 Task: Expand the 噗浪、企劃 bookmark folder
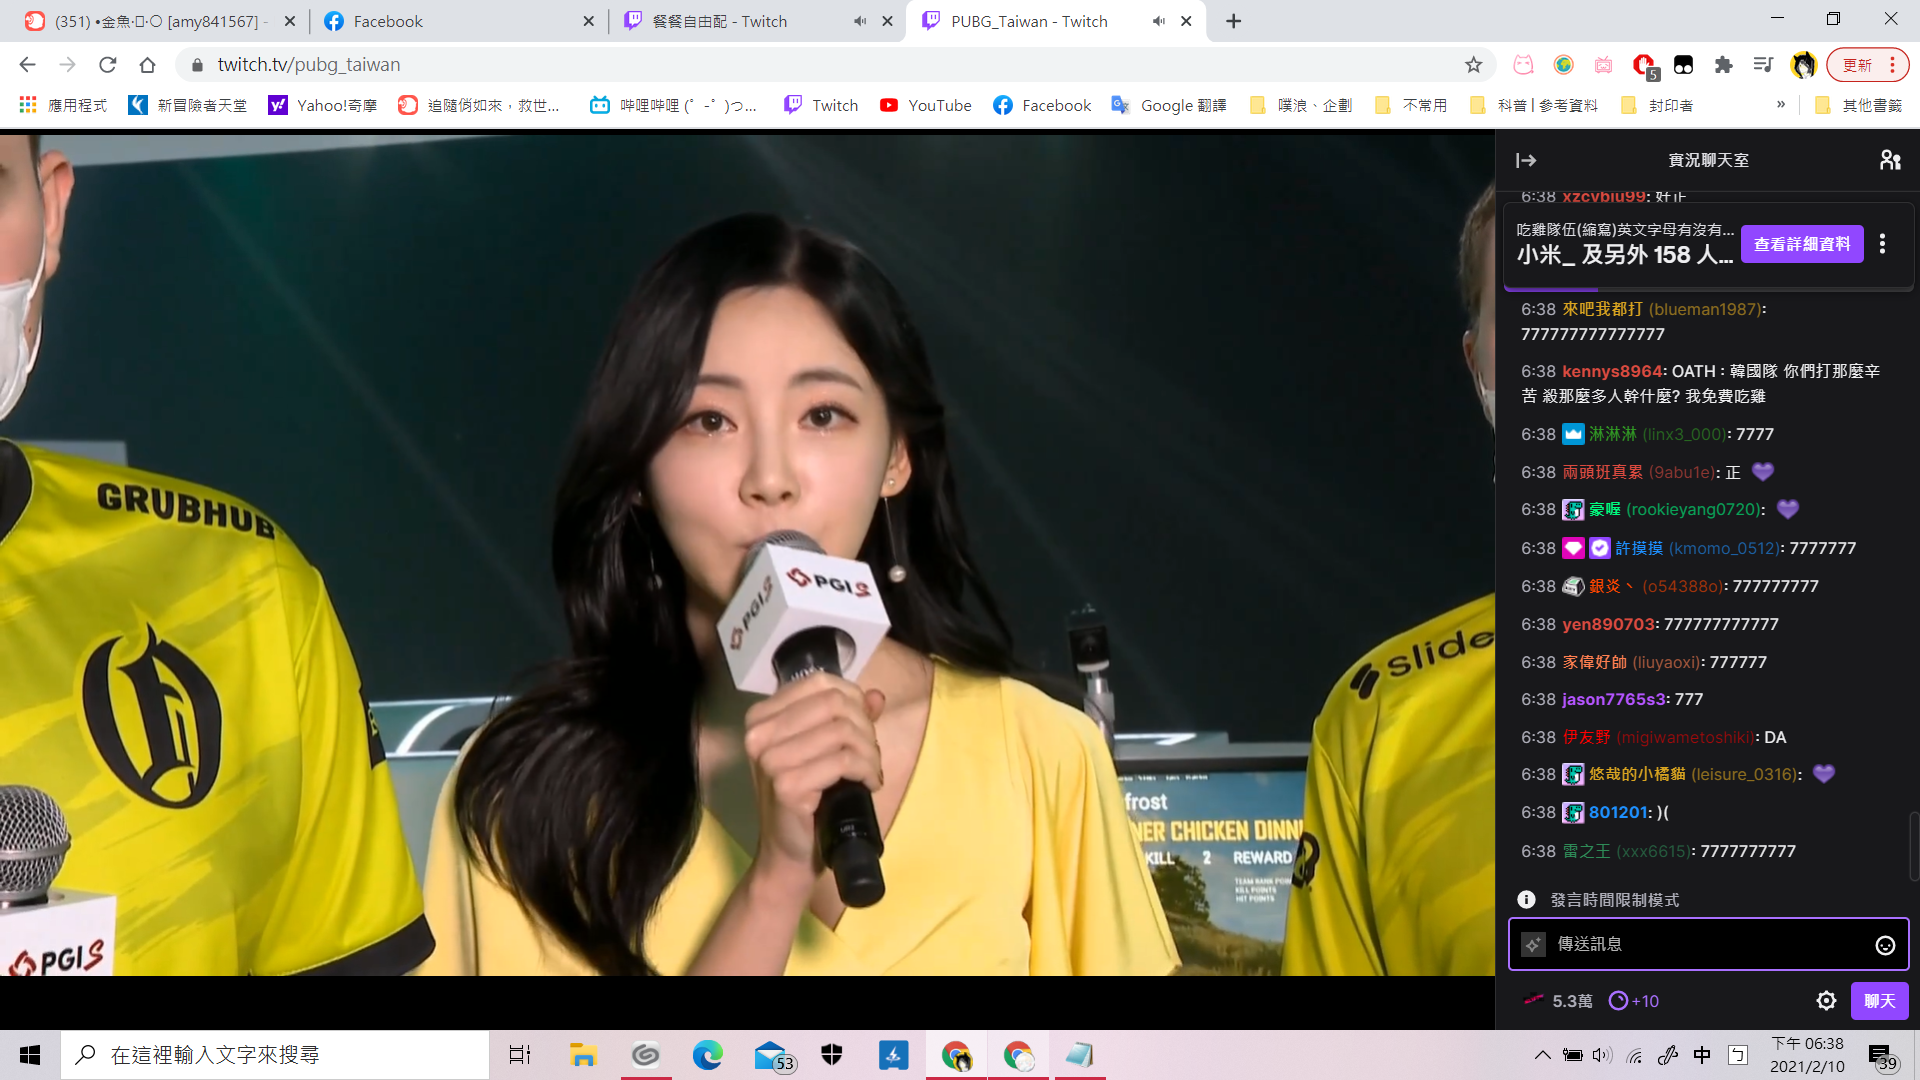(x=1300, y=105)
